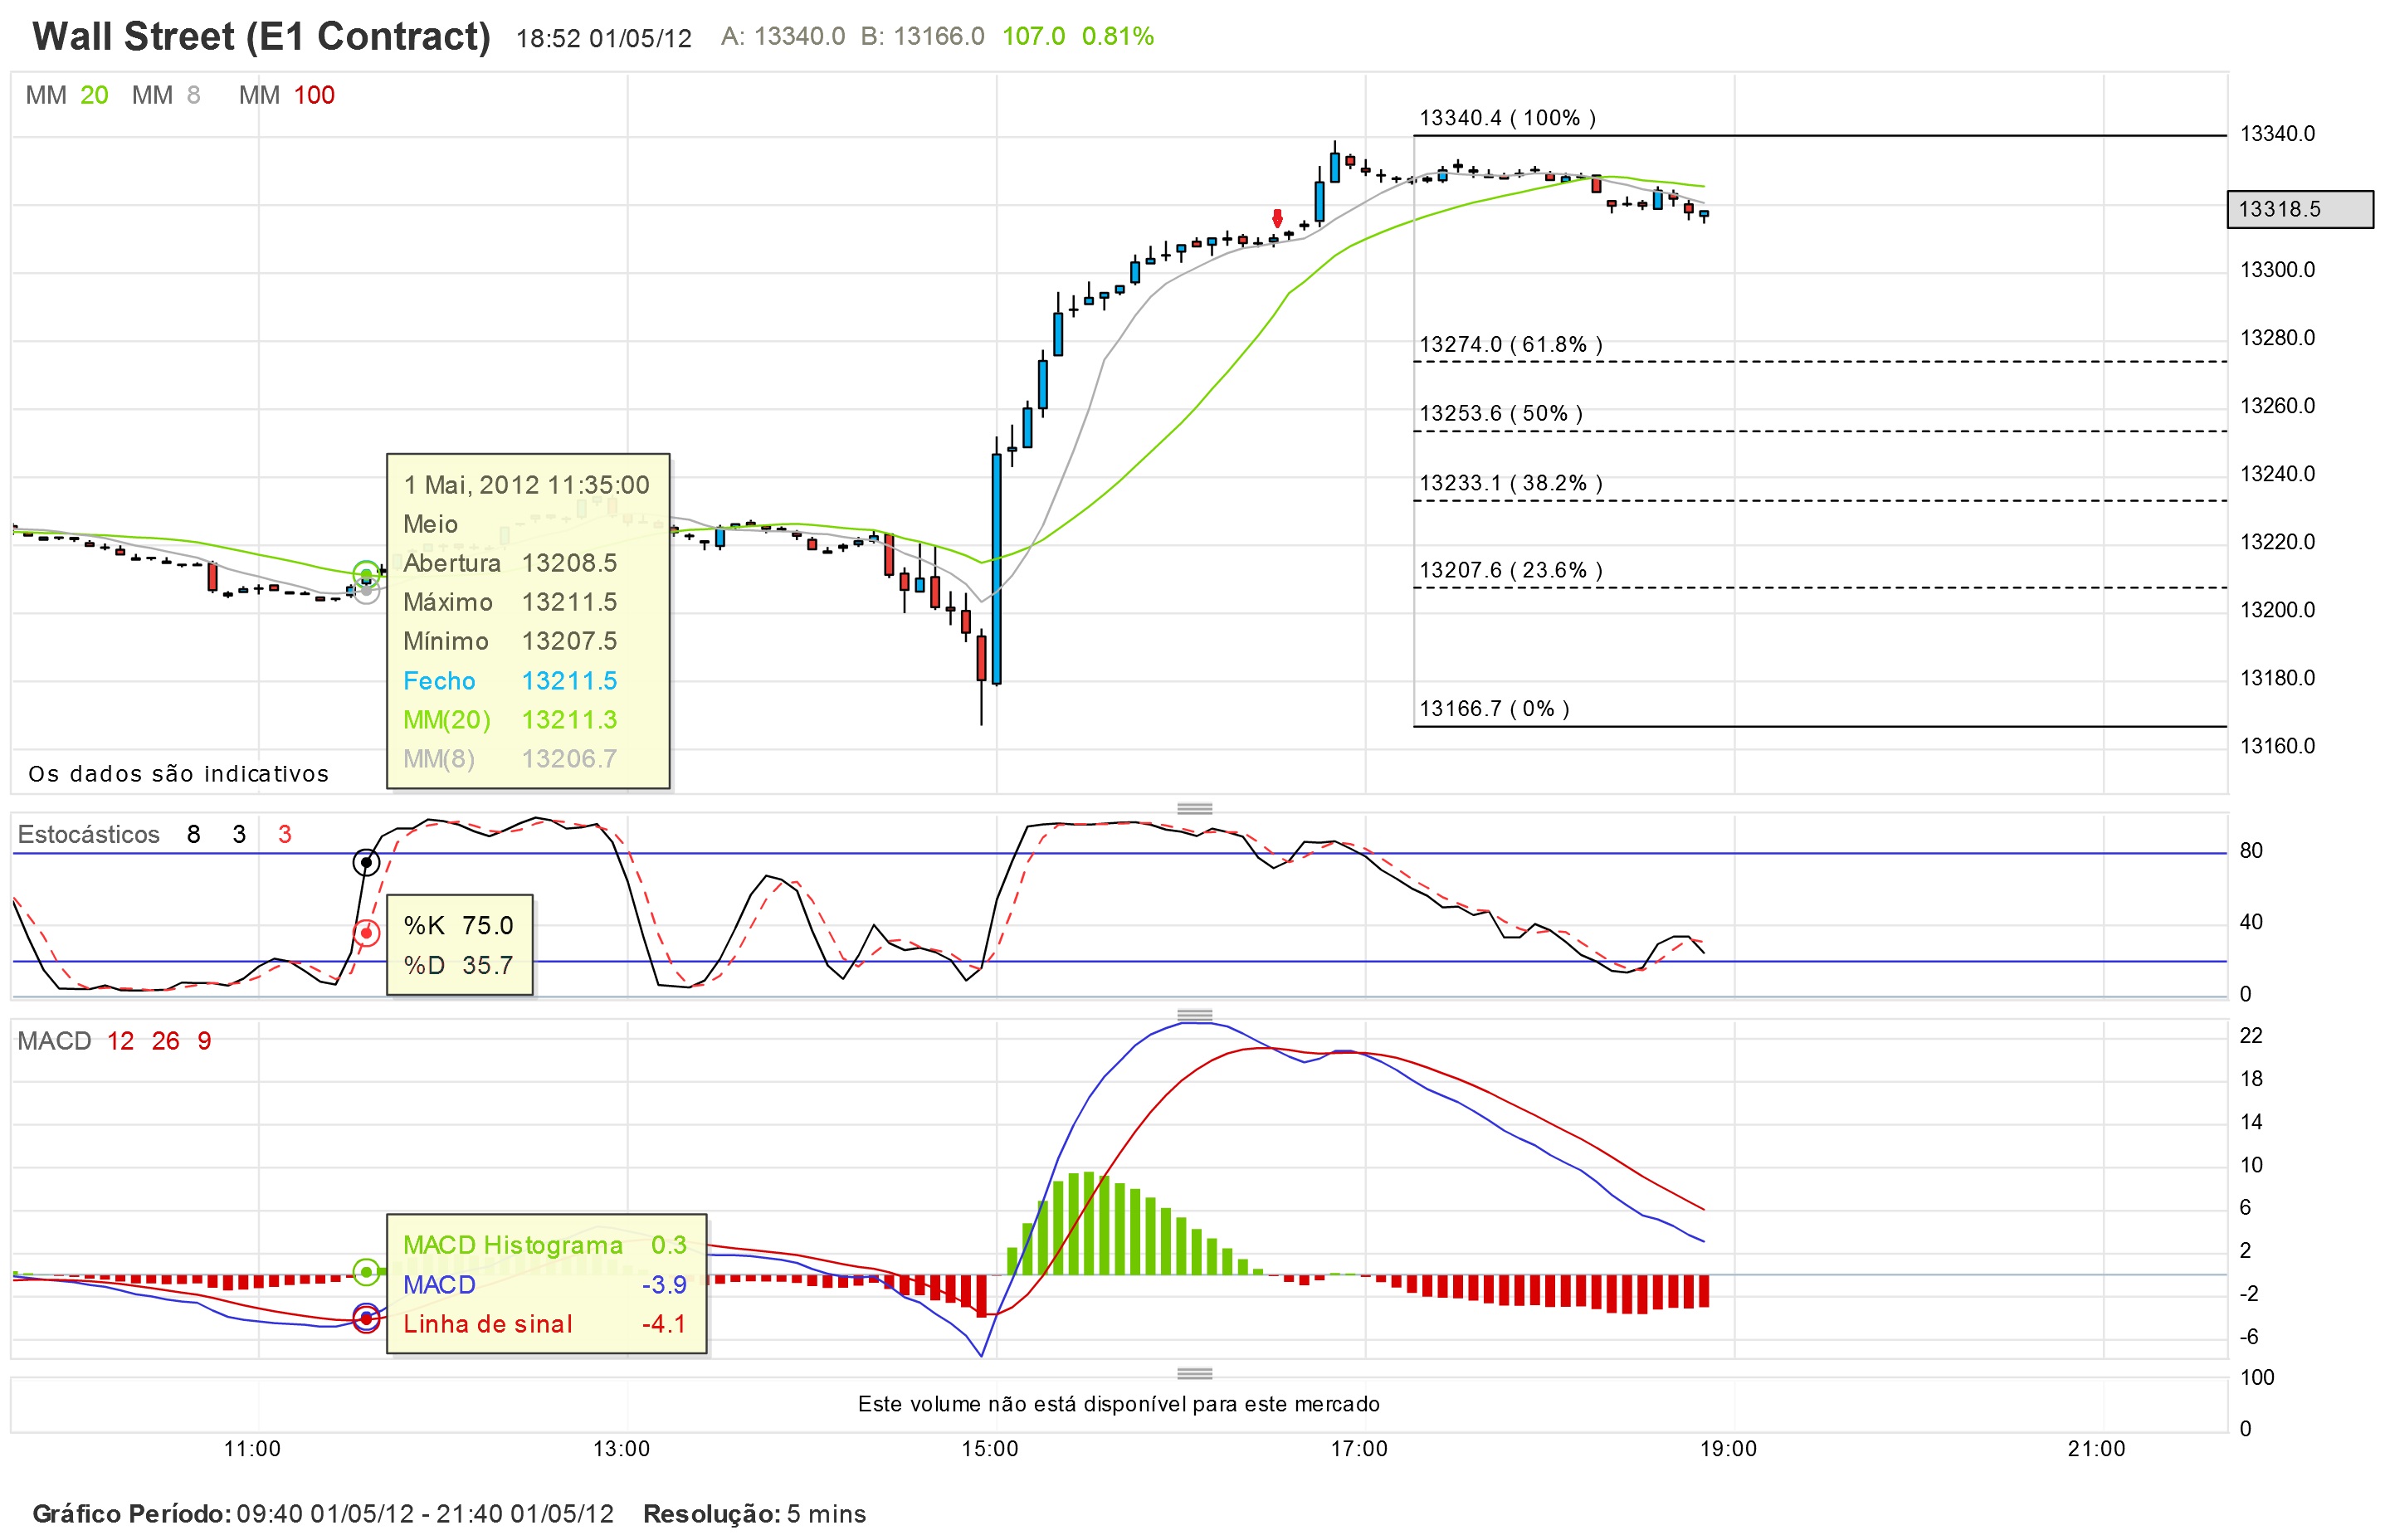Click the 'Estocásticos' indicator label
This screenshot has height=1540, width=2390.
click(88, 835)
